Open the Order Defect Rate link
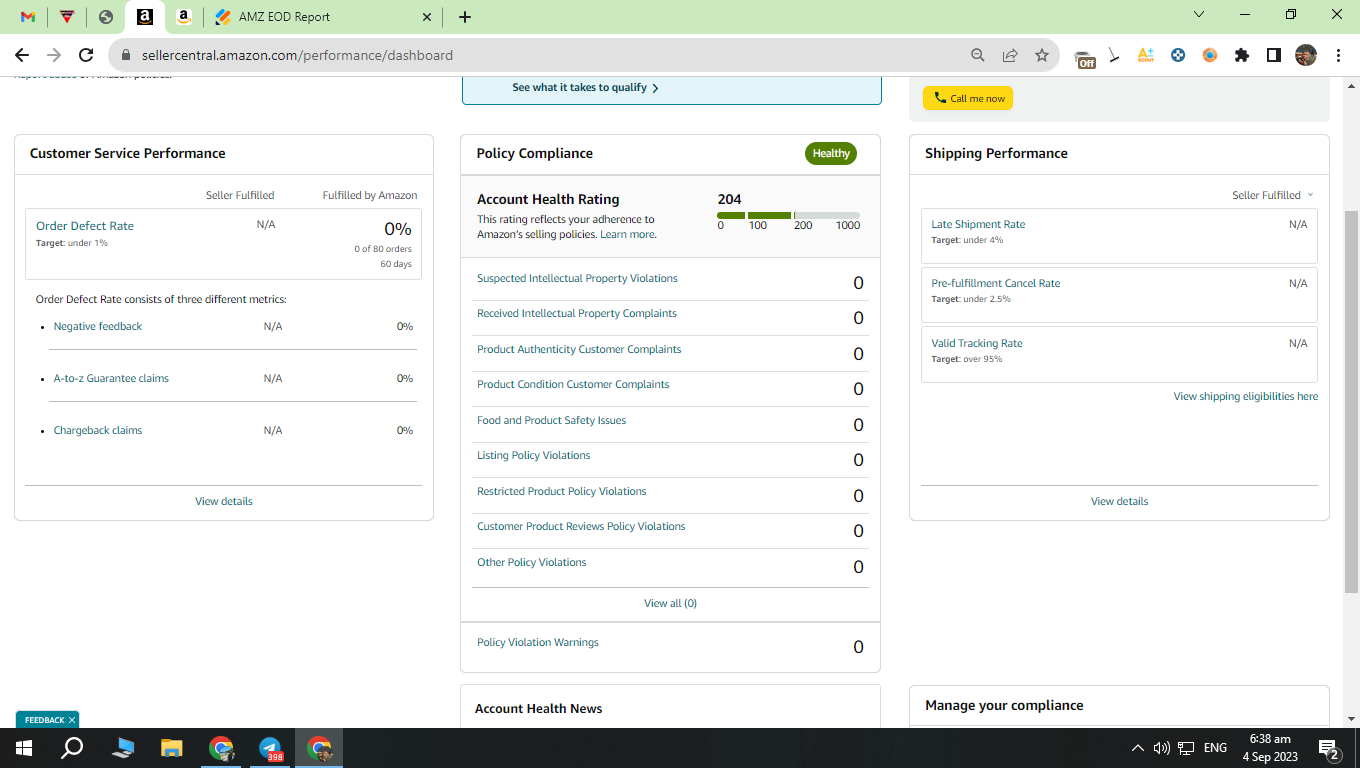The image size is (1360, 768). [85, 226]
